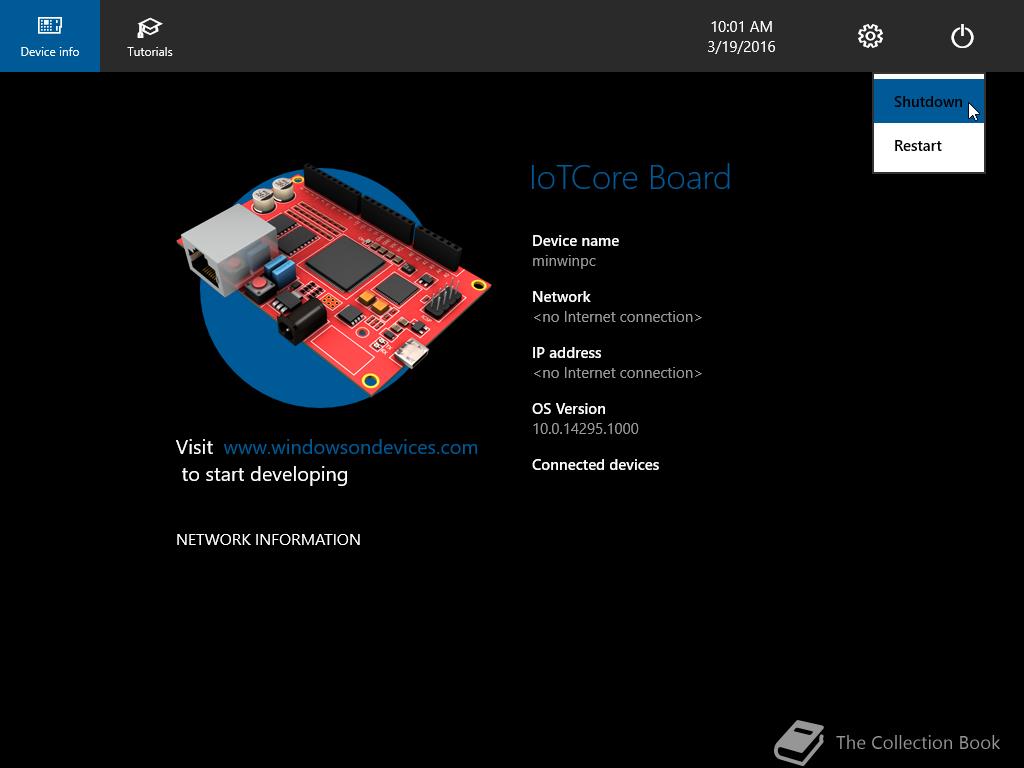Screen dimensions: 1024x768
Task: Click the IP address no Internet connection value
Action: click(617, 373)
